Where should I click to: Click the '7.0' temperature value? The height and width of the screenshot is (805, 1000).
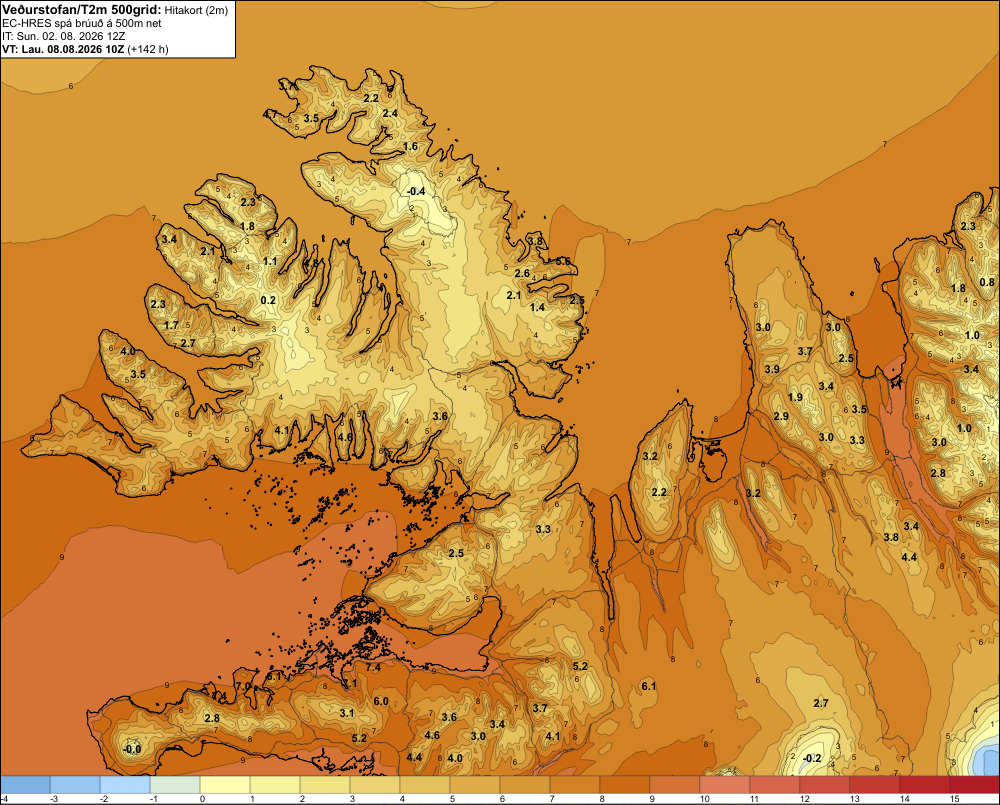[x=244, y=686]
